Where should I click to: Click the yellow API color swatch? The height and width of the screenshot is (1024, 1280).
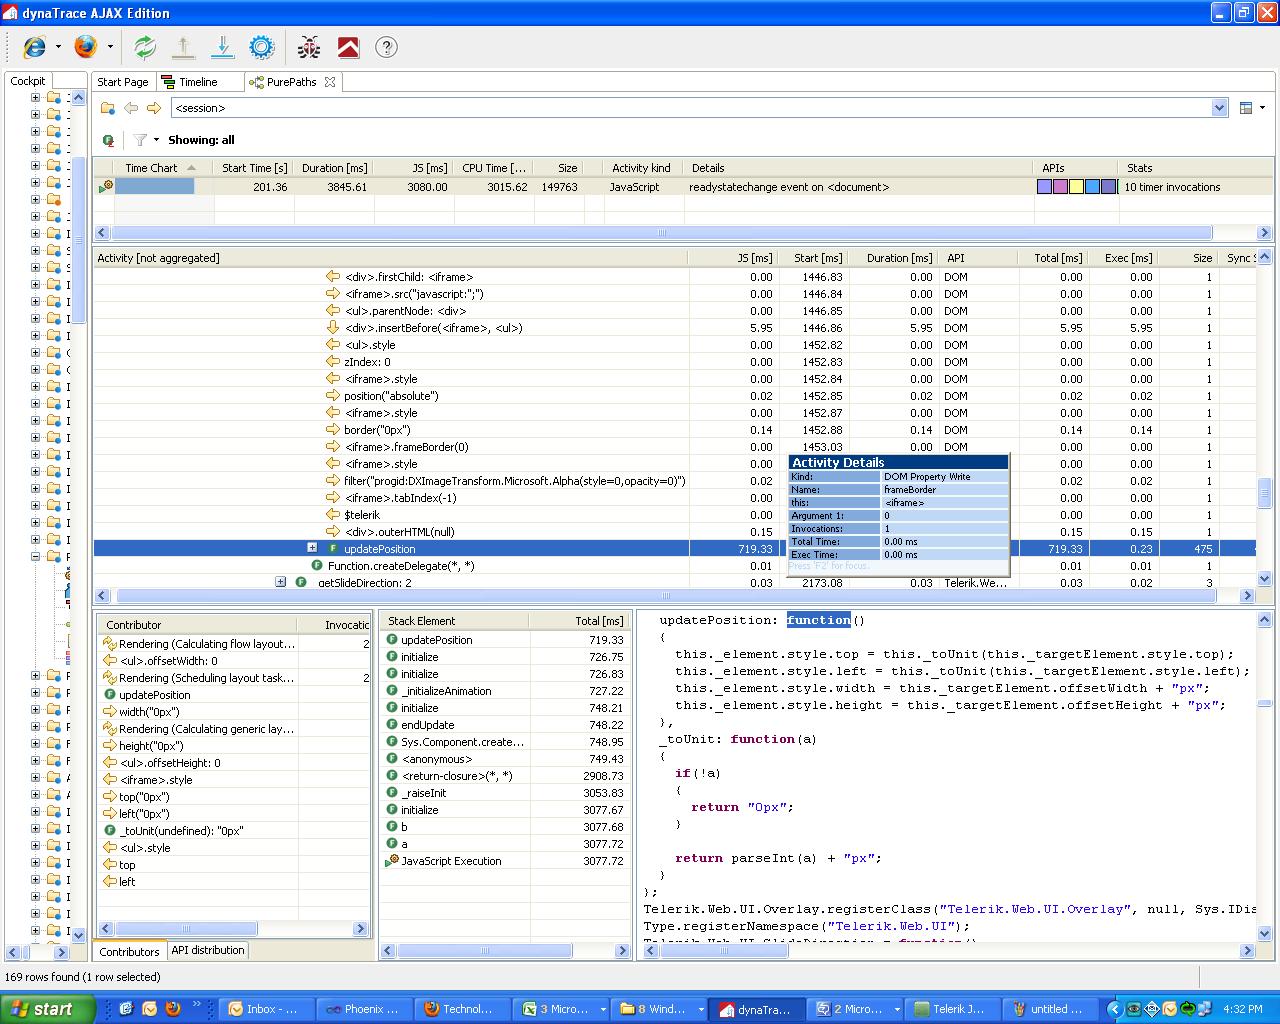click(x=1076, y=187)
